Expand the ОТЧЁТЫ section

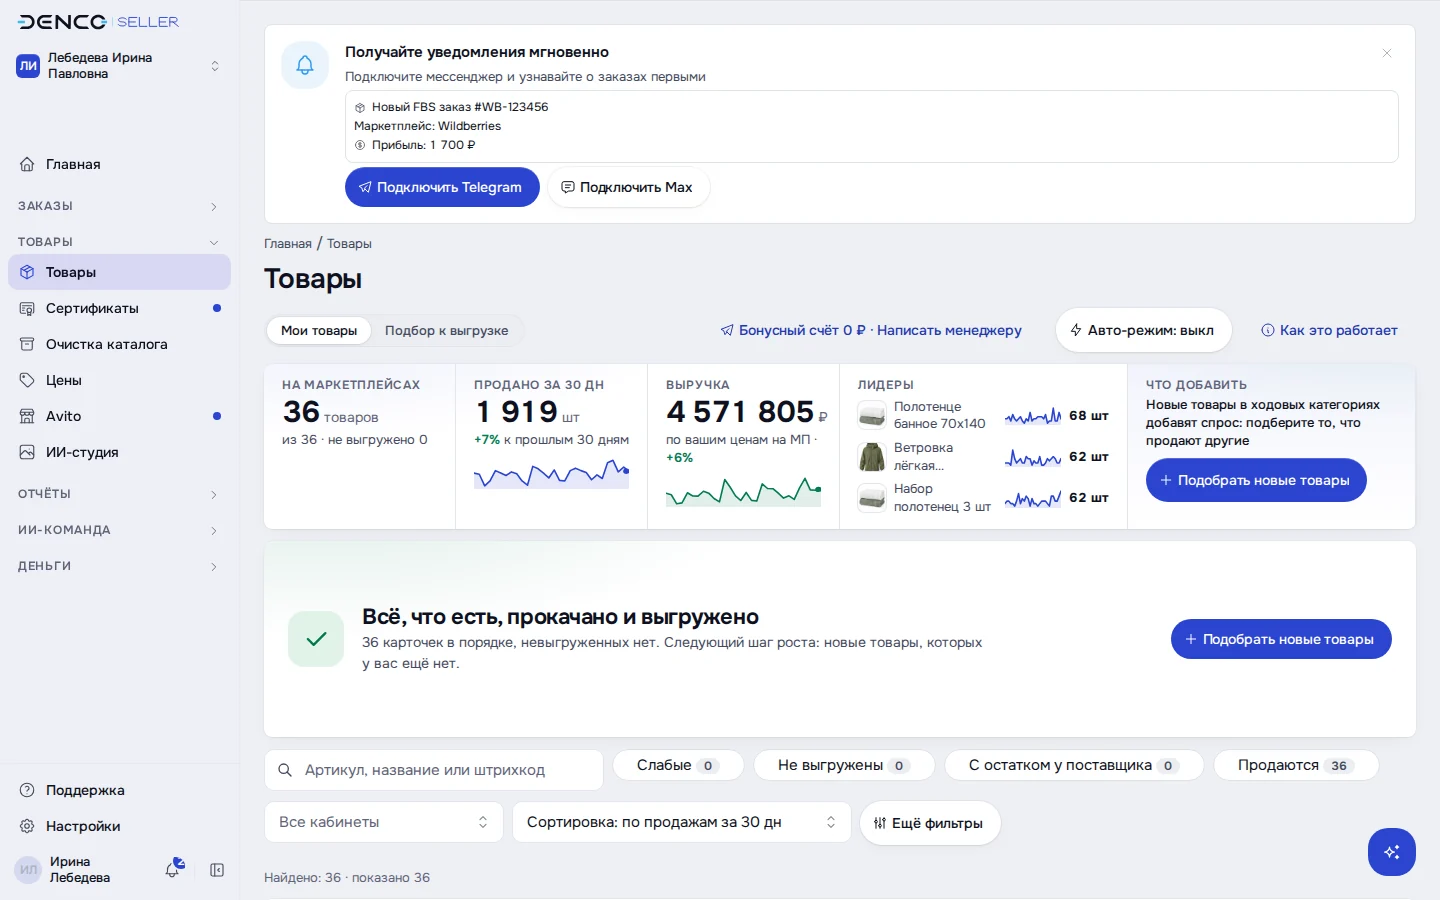coord(119,494)
